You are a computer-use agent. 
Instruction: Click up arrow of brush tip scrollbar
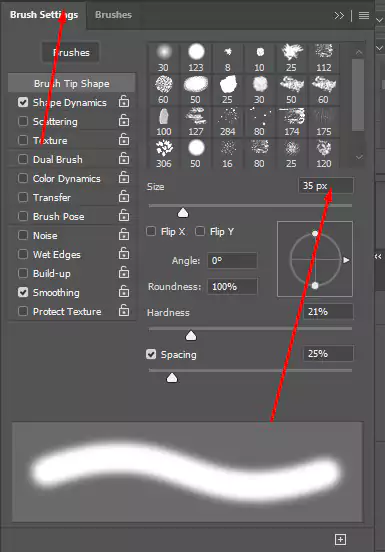(x=359, y=52)
